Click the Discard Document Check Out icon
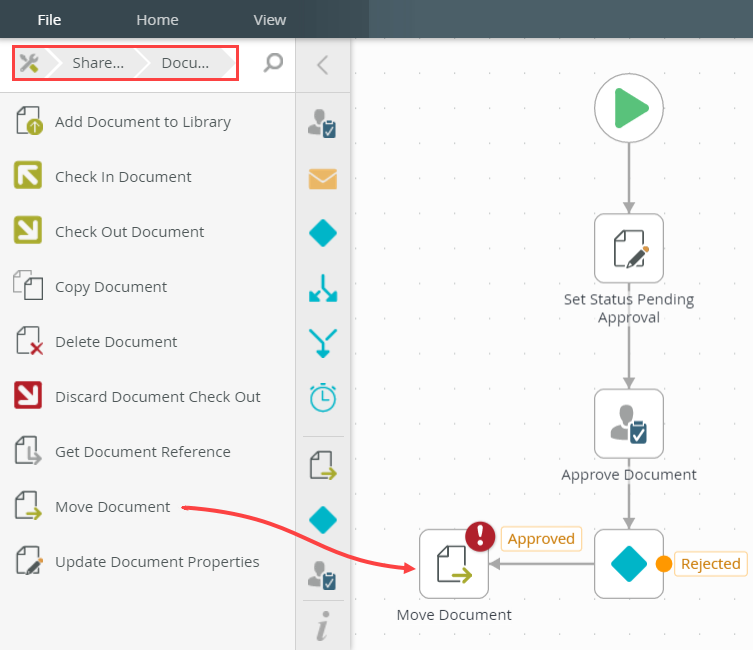753x650 pixels. [x=28, y=395]
